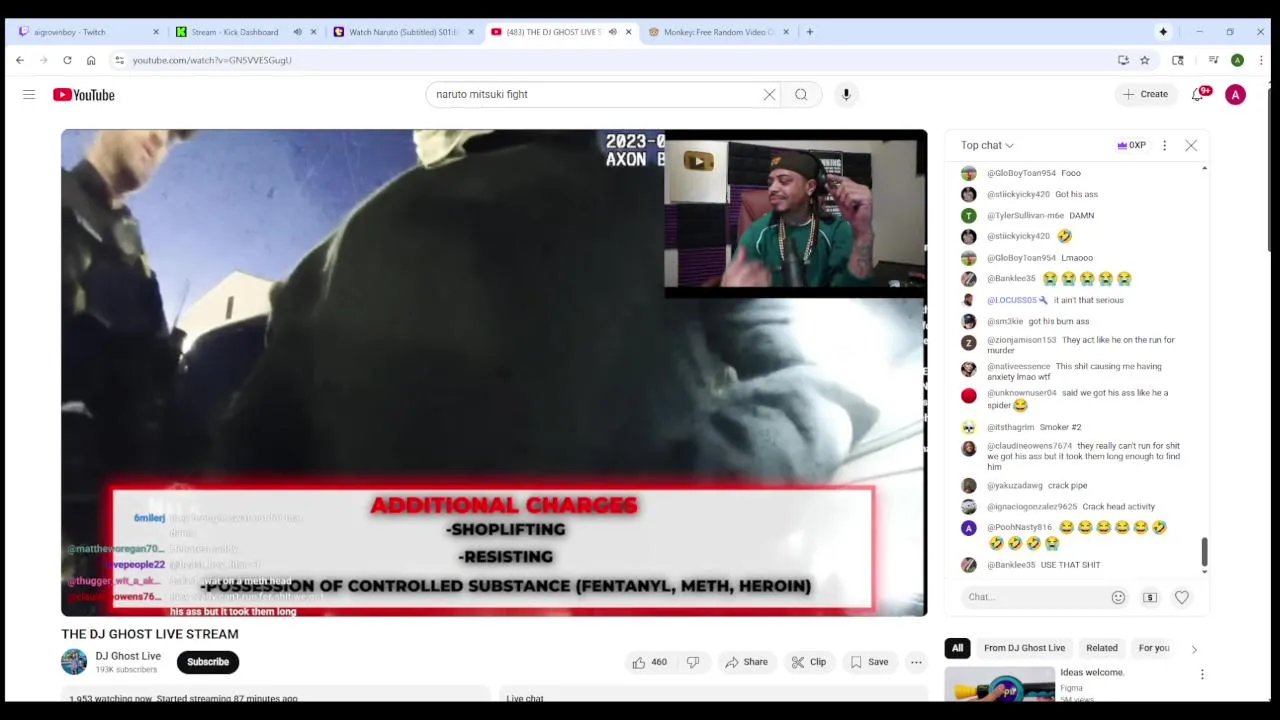1280x720 pixels.
Task: Show more chips with the right chevron
Action: [1194, 649]
